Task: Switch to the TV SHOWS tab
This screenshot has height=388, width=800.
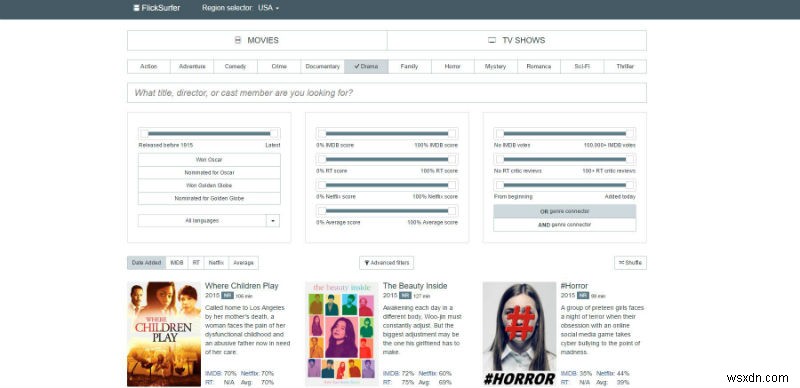Action: click(x=517, y=40)
